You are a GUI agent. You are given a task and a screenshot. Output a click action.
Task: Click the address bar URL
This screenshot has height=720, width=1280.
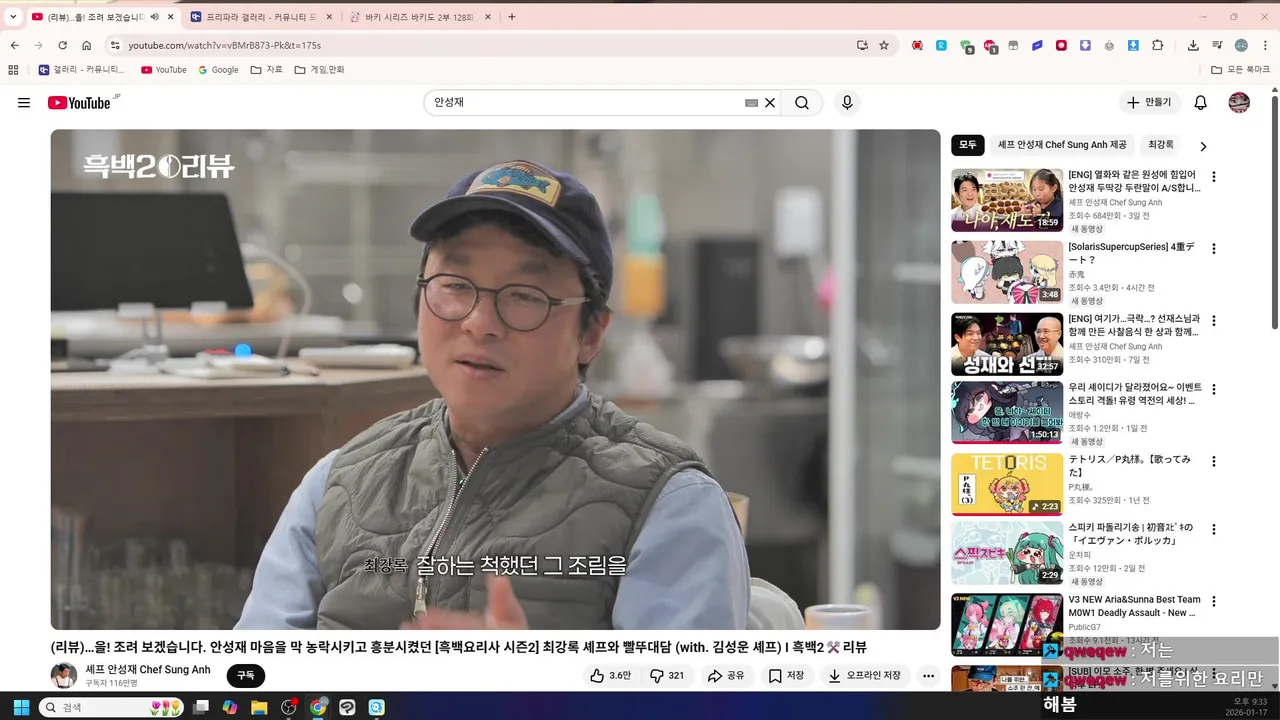coord(224,45)
